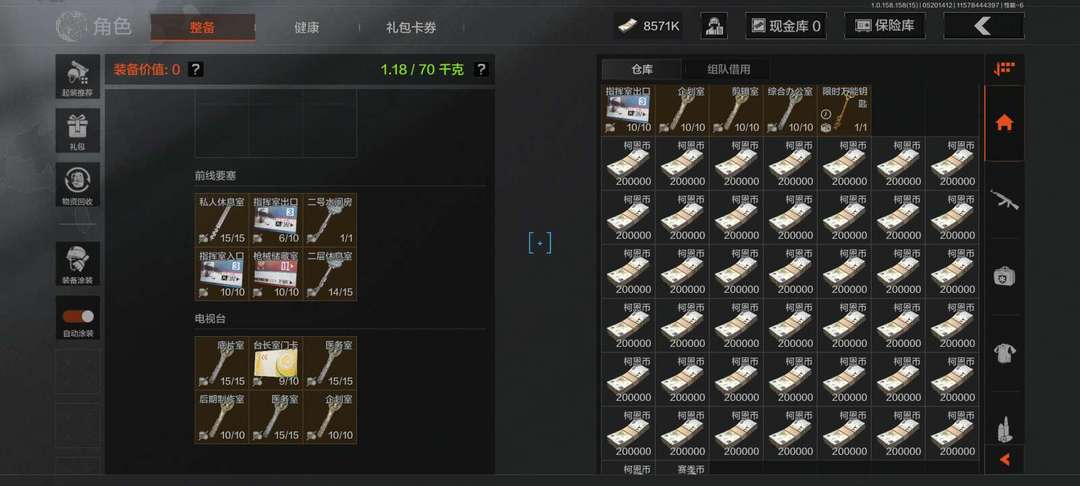Open the 起装推荐 loadout recommendation icon
Image resolution: width=1080 pixels, height=486 pixels.
click(x=78, y=77)
